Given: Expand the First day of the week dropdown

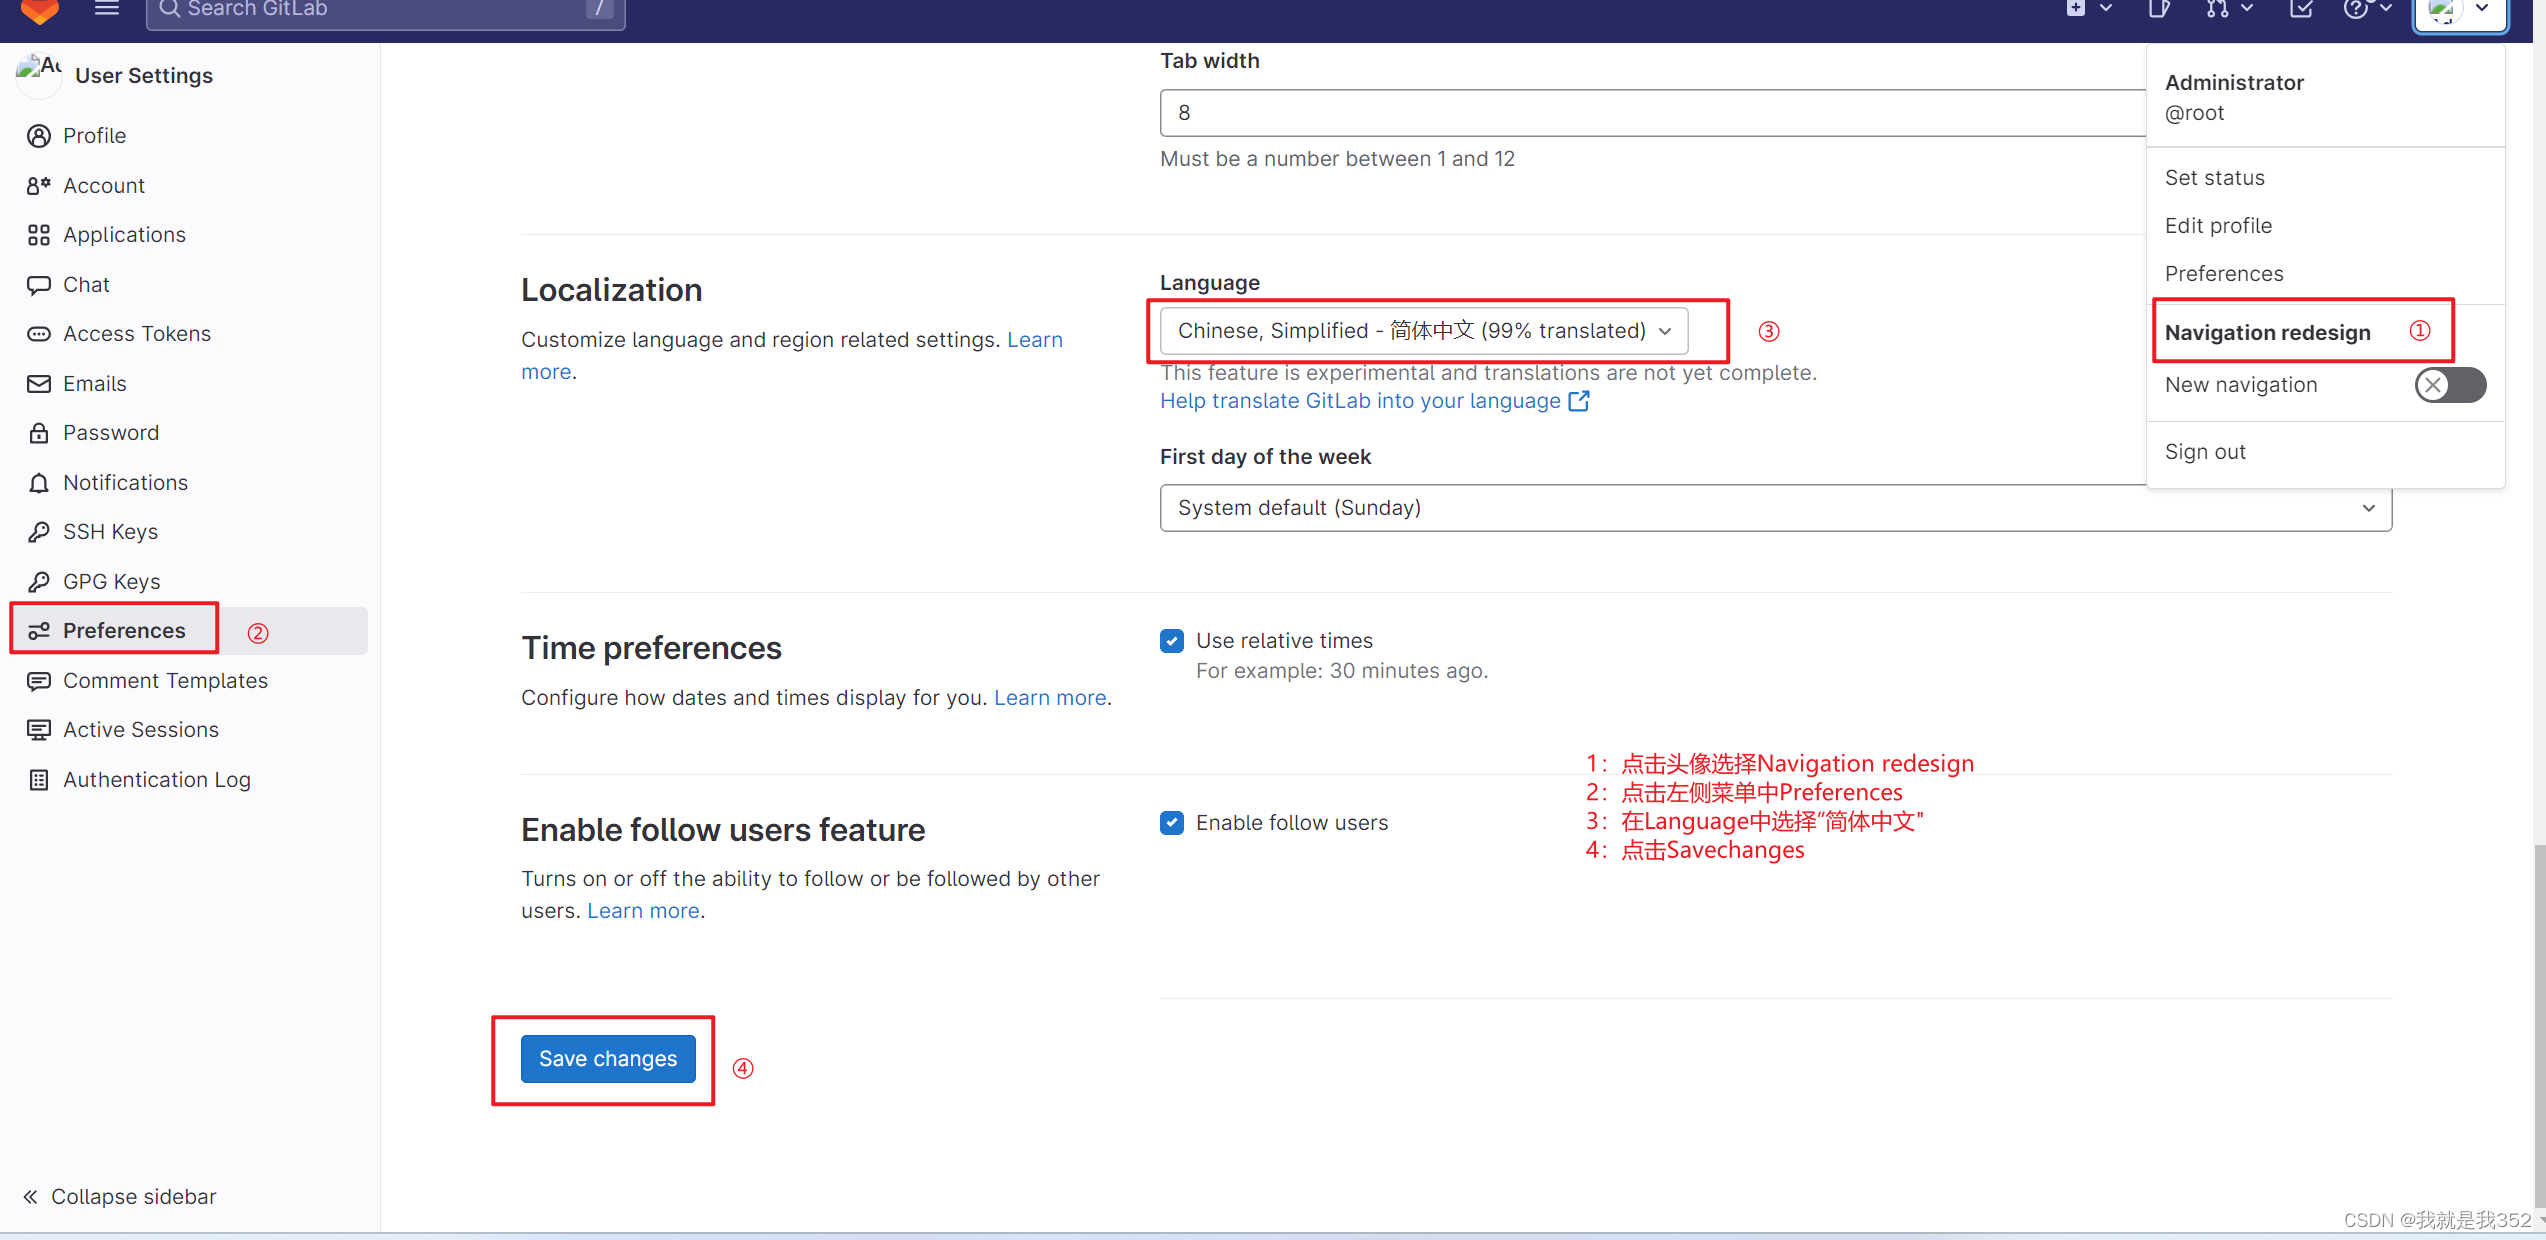Looking at the screenshot, I should 1771,506.
